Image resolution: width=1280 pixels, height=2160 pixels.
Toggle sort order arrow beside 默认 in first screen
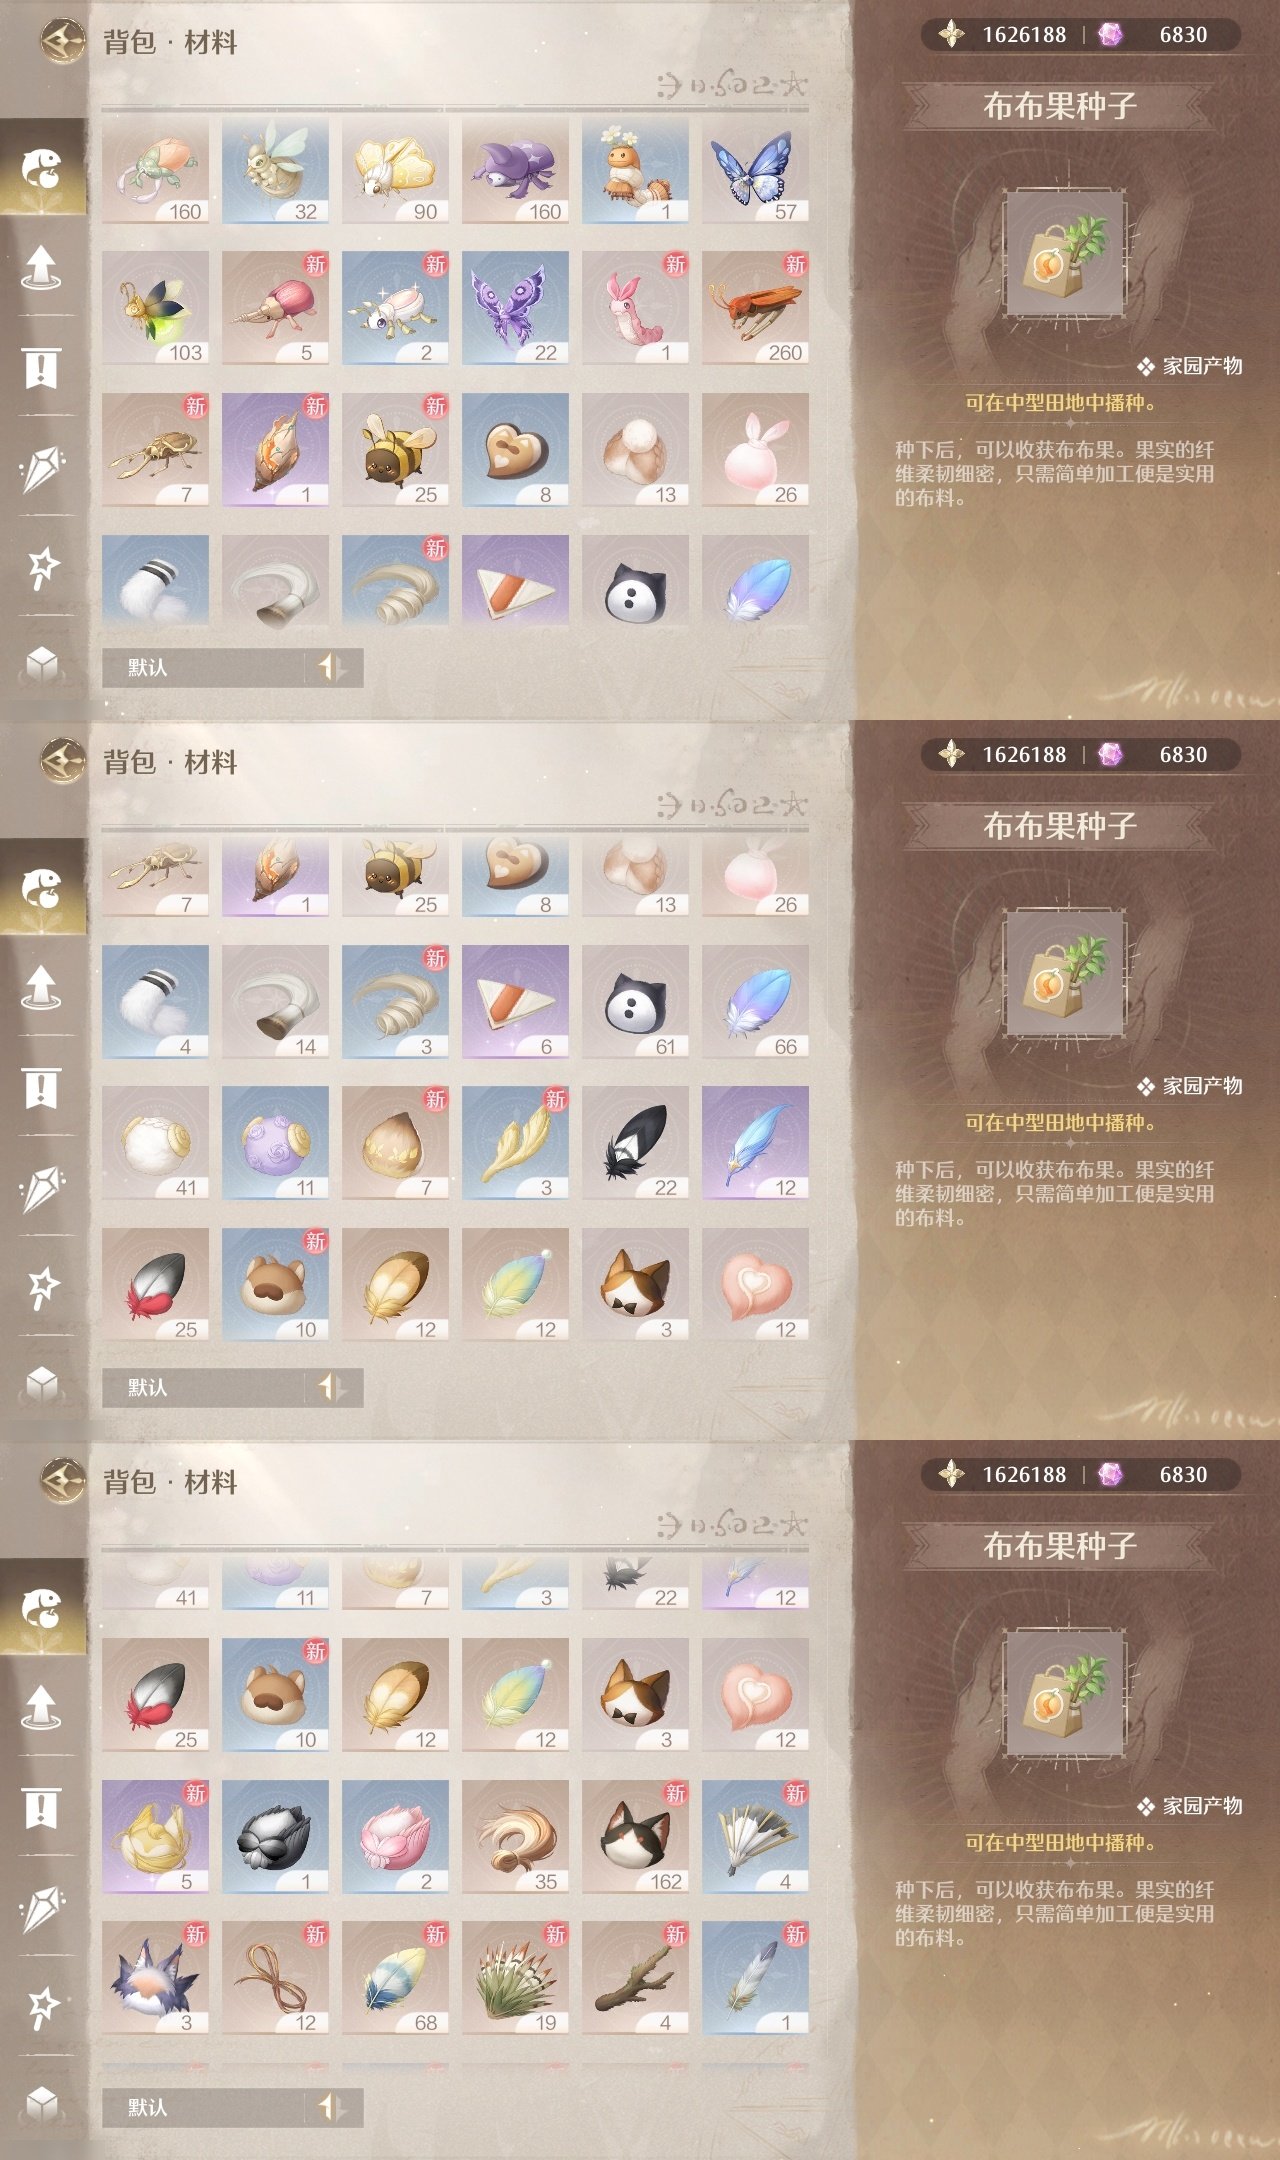tap(333, 667)
